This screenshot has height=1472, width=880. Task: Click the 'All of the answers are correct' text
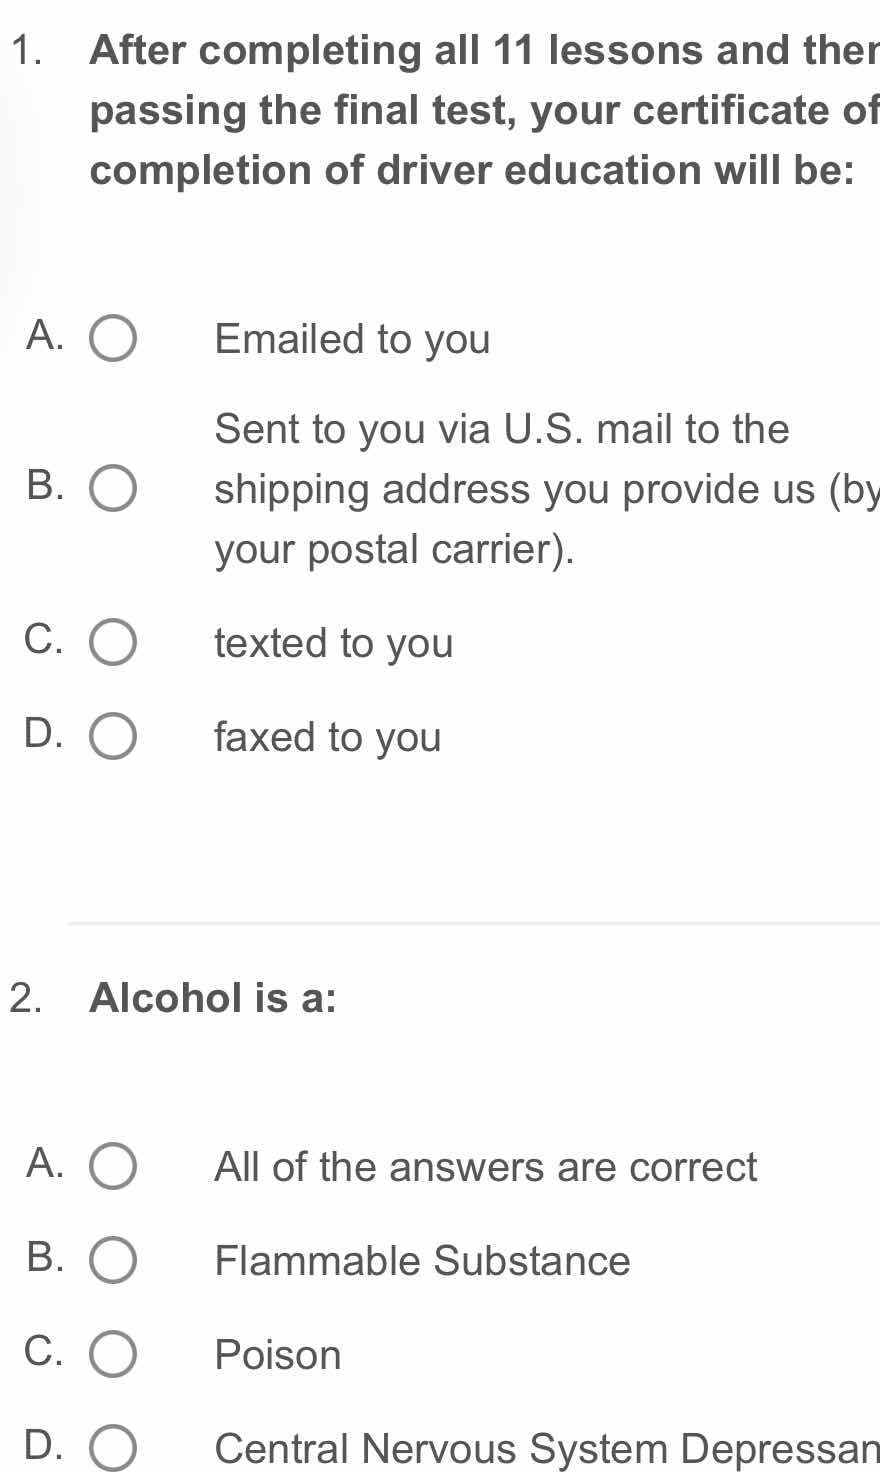(x=486, y=1167)
